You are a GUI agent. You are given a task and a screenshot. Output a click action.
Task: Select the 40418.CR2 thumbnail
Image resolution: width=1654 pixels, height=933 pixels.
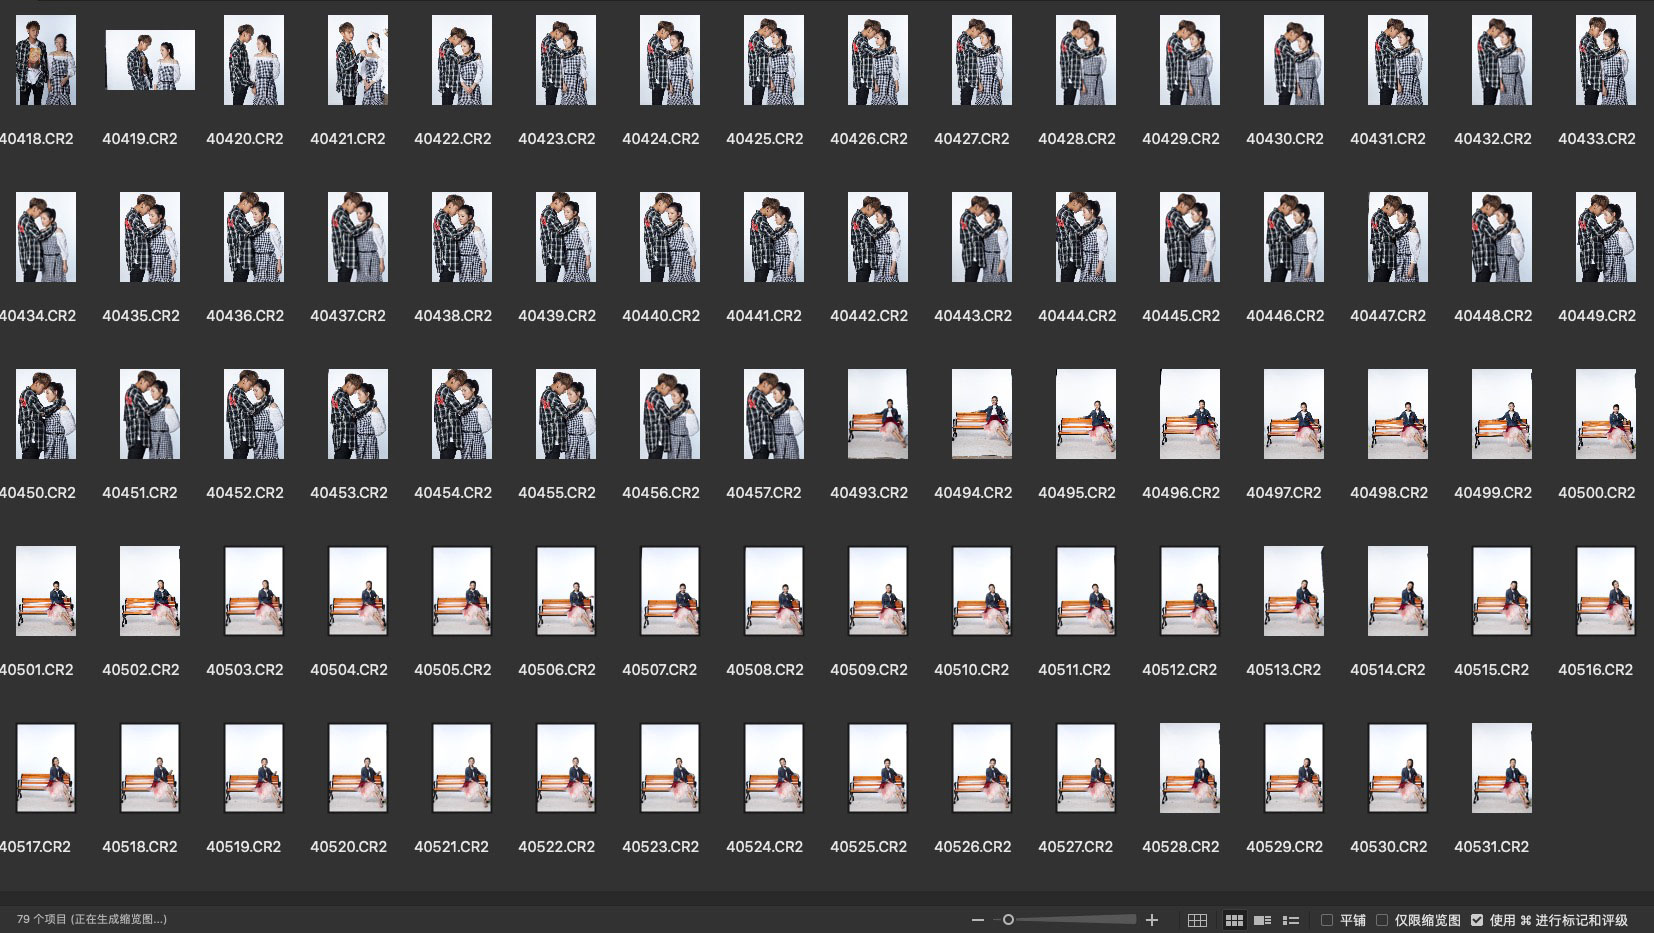(46, 60)
